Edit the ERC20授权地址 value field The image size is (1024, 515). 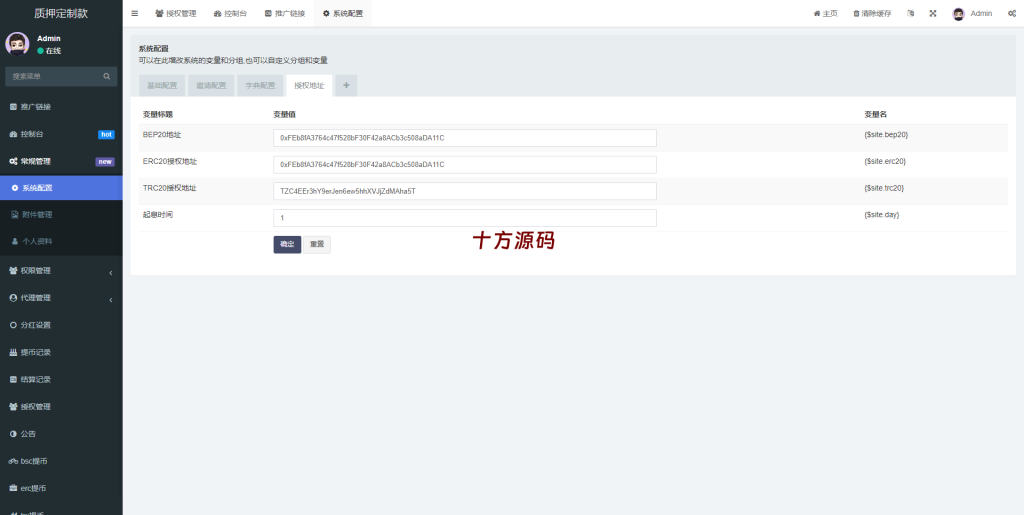click(x=464, y=164)
